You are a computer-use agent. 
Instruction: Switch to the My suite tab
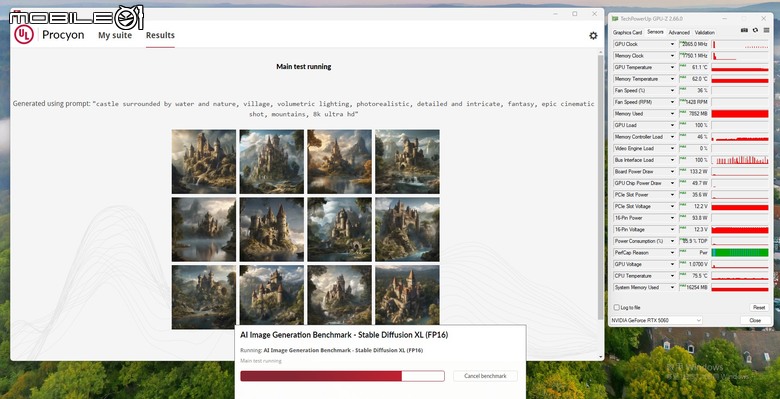pyautogui.click(x=115, y=35)
